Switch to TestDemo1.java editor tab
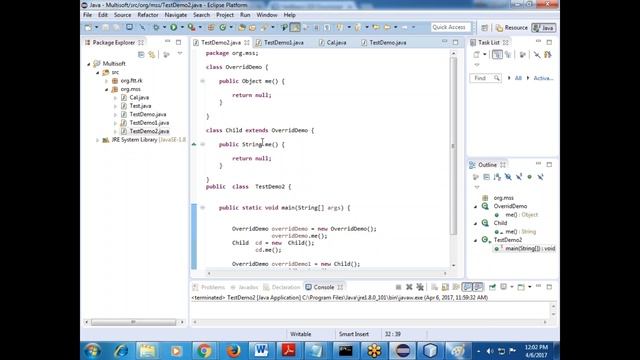 pos(283,42)
